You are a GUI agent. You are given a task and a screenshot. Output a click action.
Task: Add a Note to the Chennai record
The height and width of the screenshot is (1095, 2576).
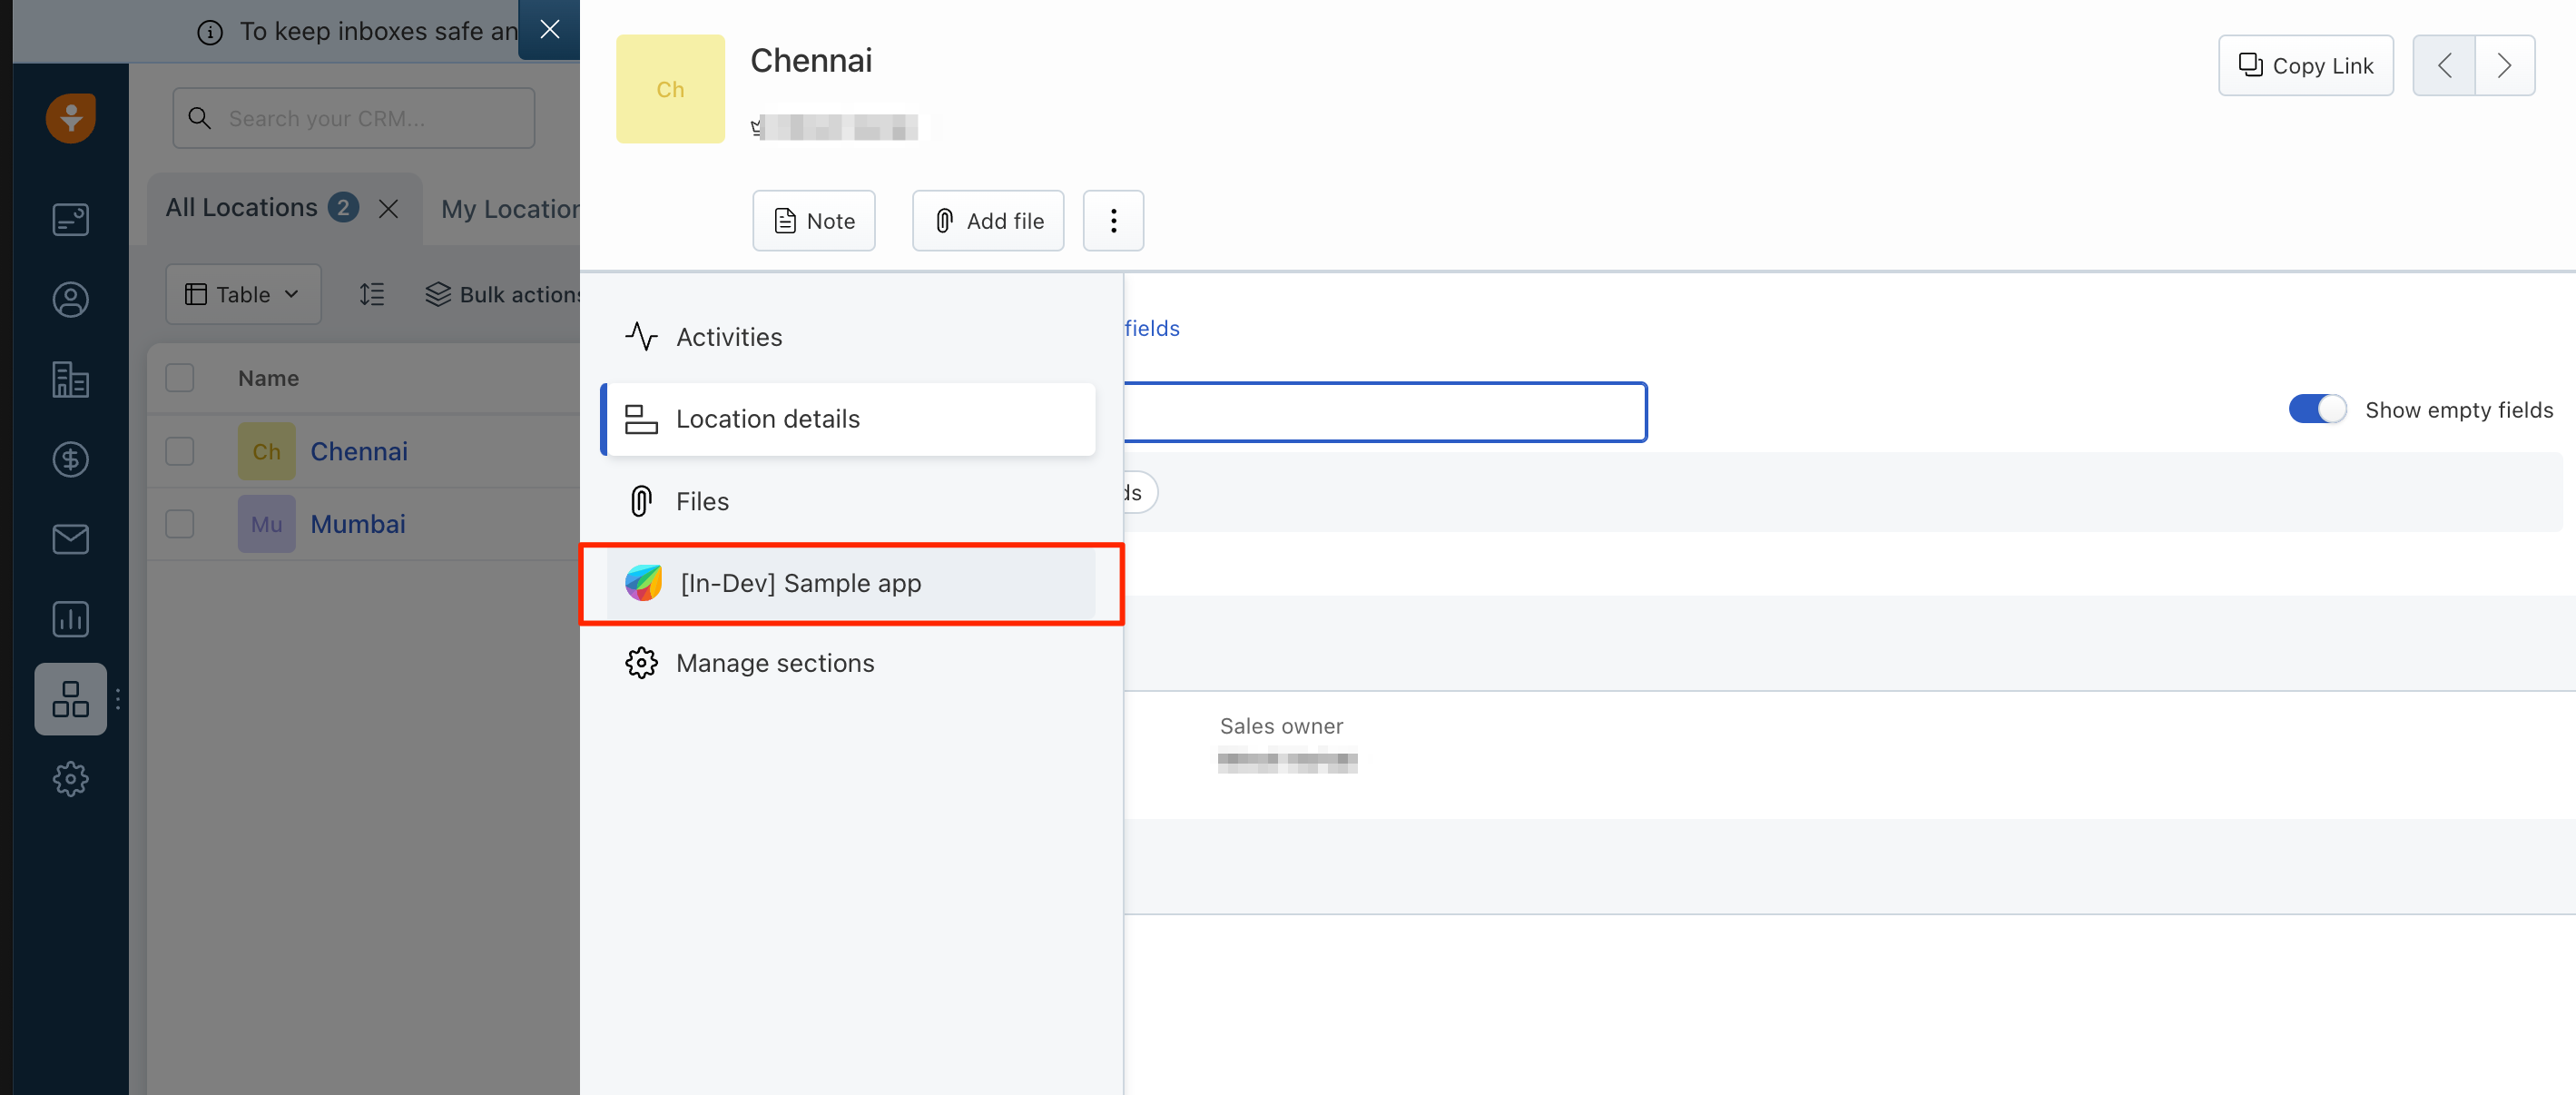pyautogui.click(x=813, y=220)
